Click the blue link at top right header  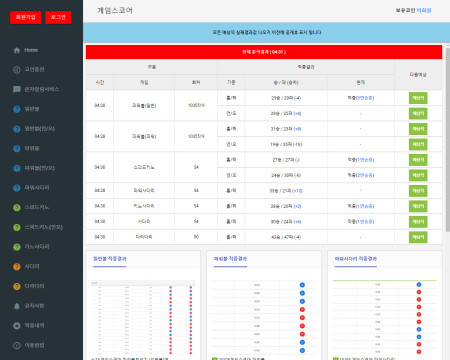pyautogui.click(x=424, y=10)
